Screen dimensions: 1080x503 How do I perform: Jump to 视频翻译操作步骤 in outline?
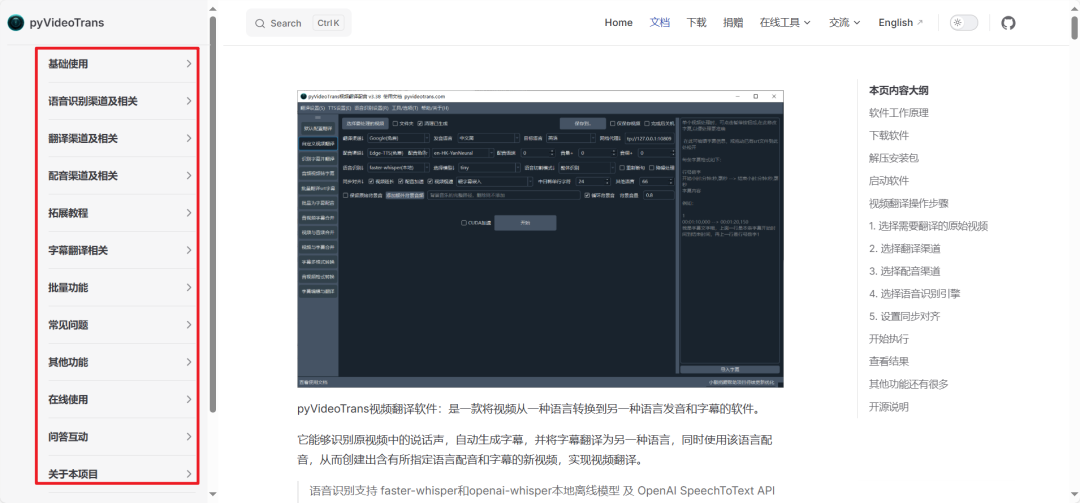coord(909,203)
